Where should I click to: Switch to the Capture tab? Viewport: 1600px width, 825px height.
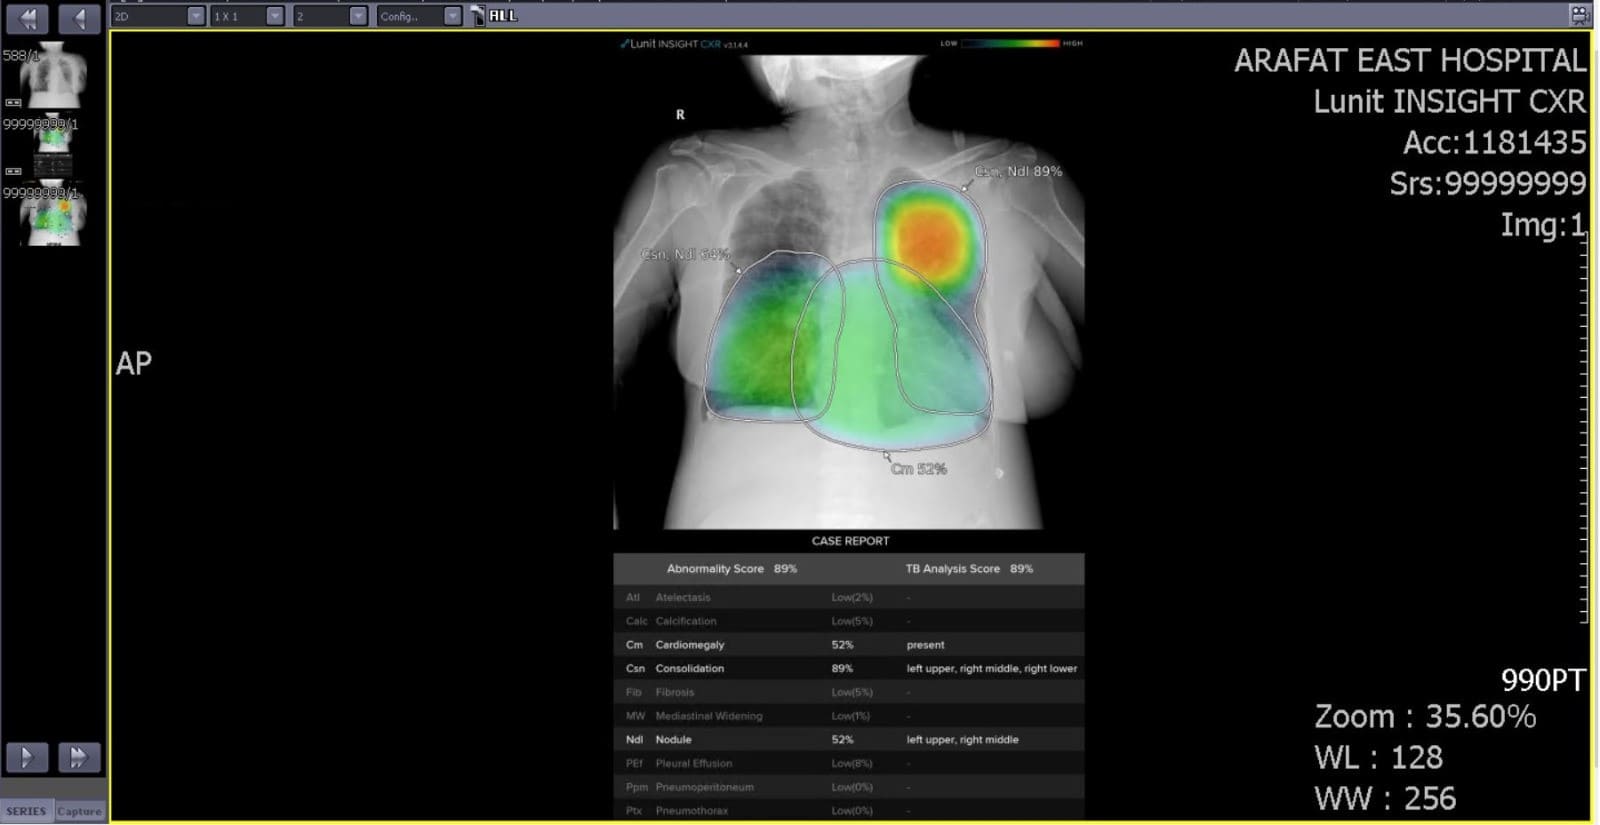(79, 811)
